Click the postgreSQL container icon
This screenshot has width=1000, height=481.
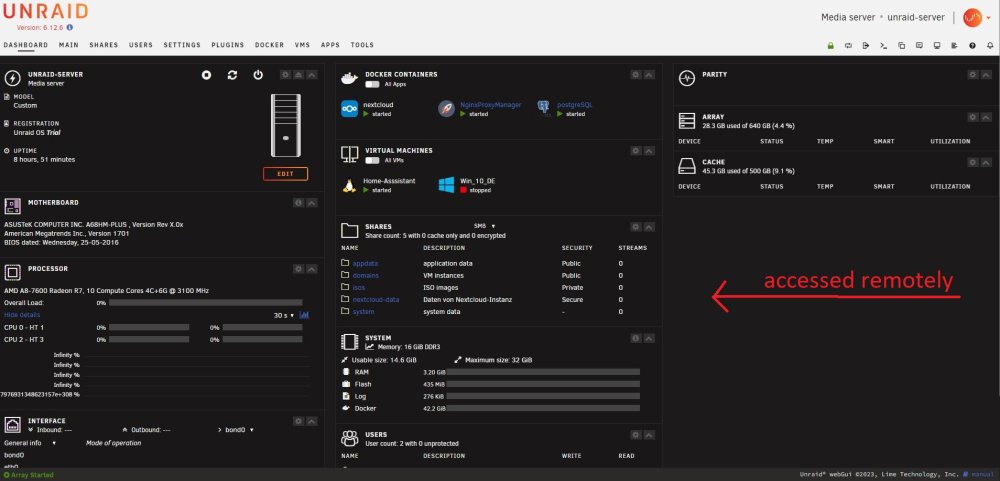click(x=543, y=108)
